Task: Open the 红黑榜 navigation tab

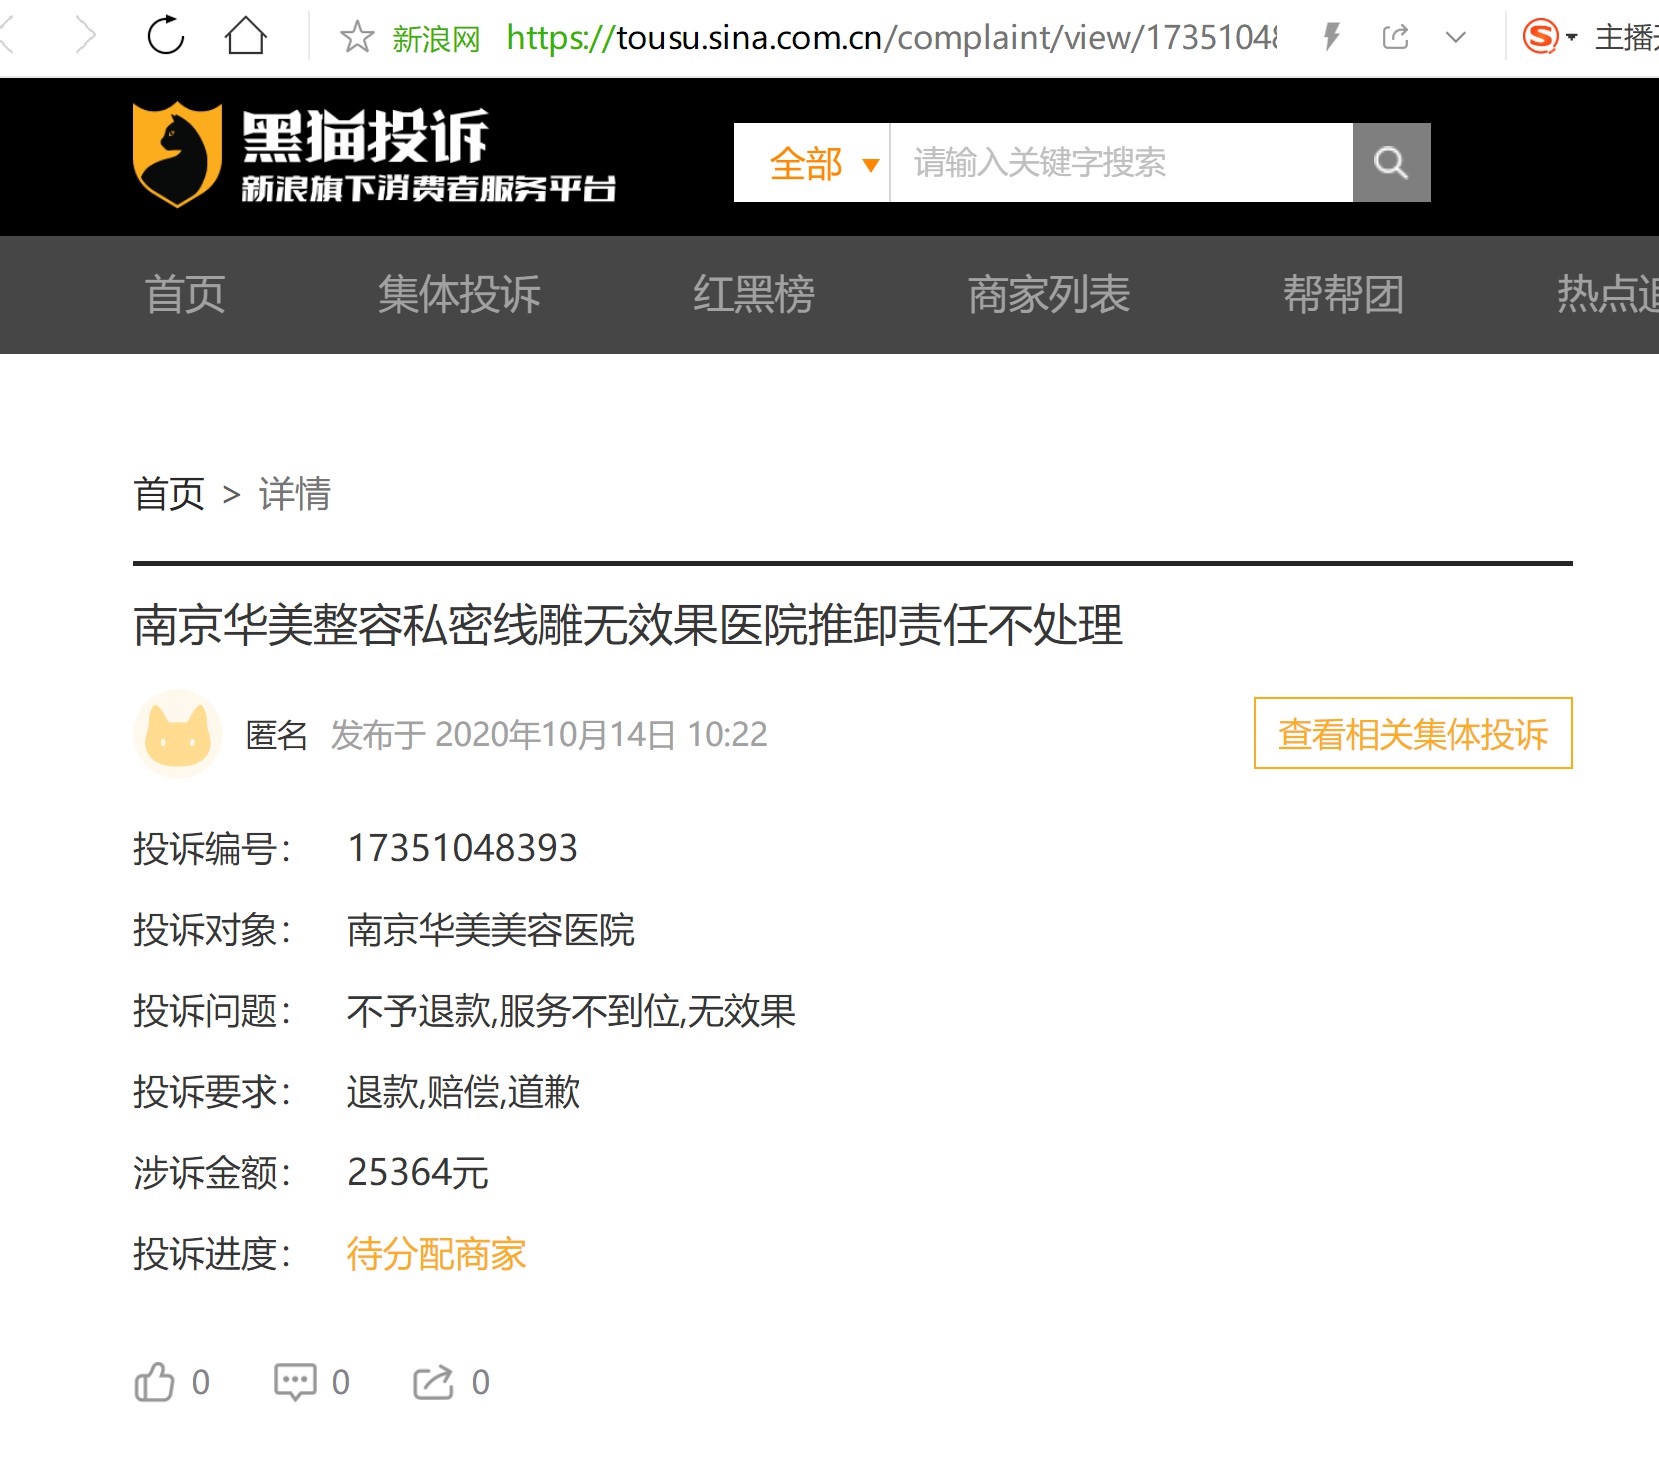Action: [754, 295]
